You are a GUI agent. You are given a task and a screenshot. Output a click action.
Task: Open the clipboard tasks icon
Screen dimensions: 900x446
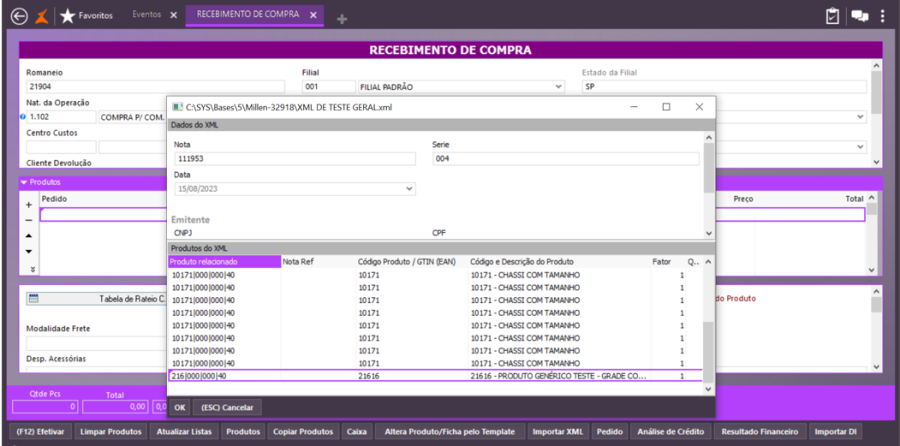click(832, 16)
